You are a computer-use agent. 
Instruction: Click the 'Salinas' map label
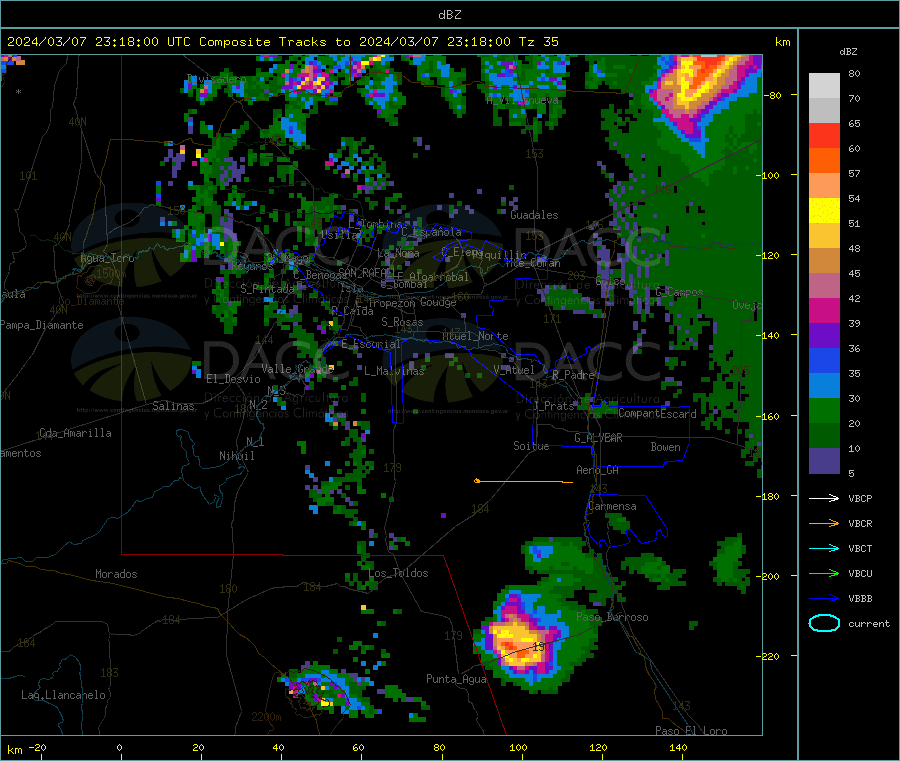173,406
